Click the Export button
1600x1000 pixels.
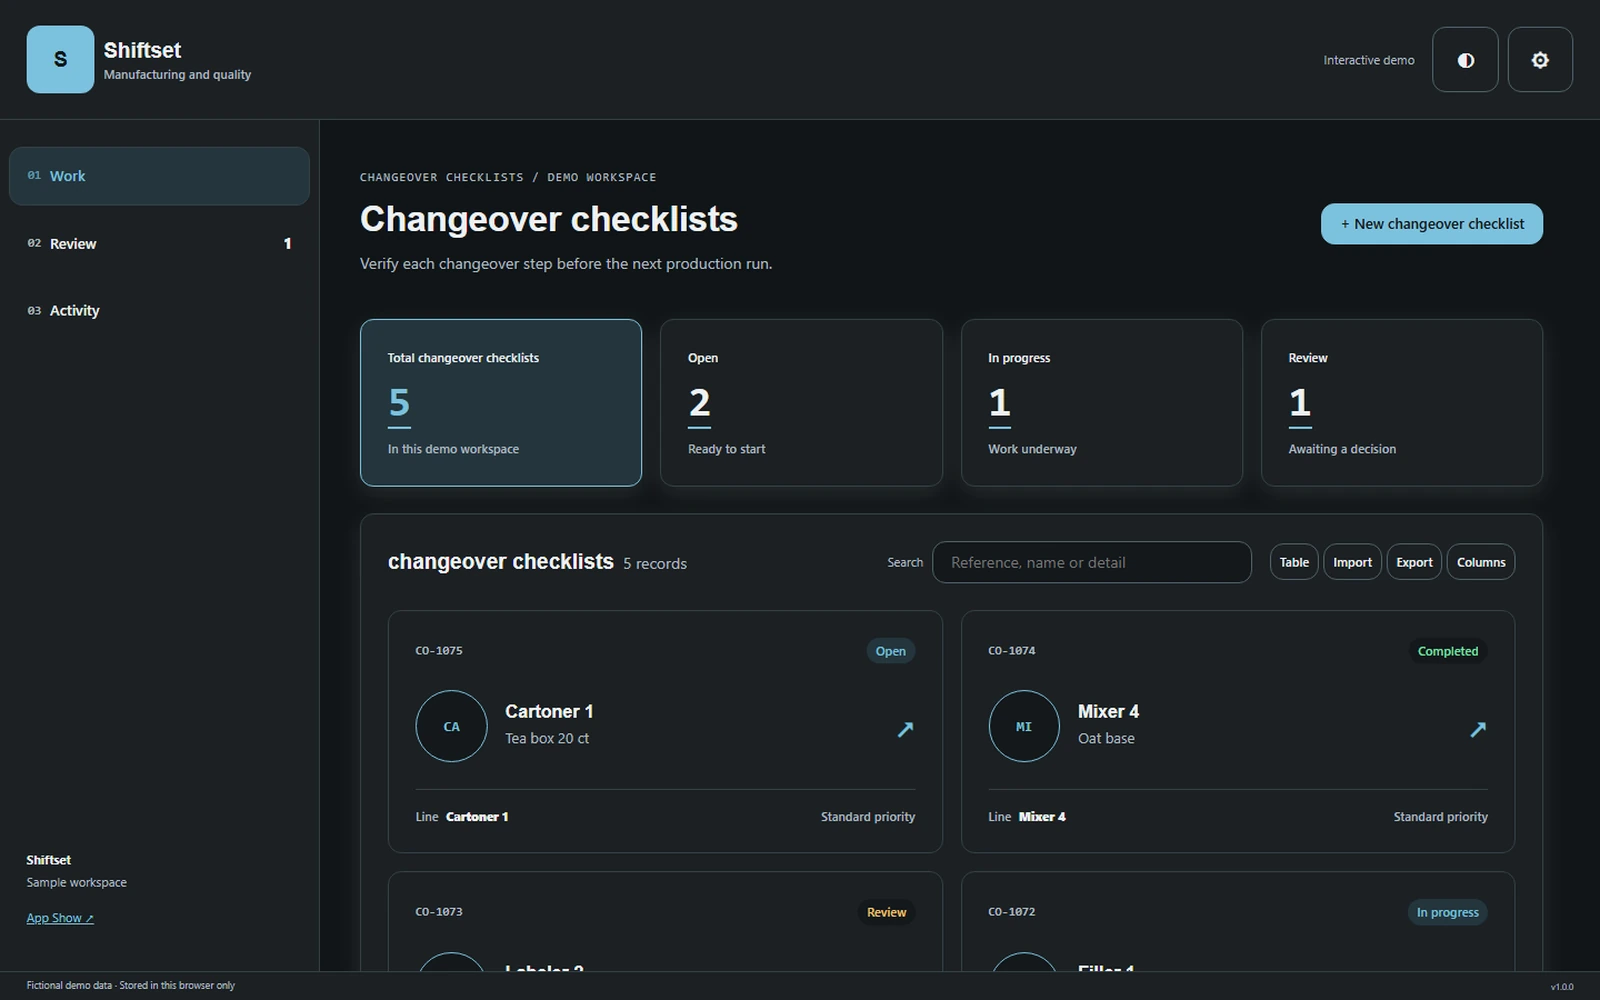pyautogui.click(x=1414, y=562)
